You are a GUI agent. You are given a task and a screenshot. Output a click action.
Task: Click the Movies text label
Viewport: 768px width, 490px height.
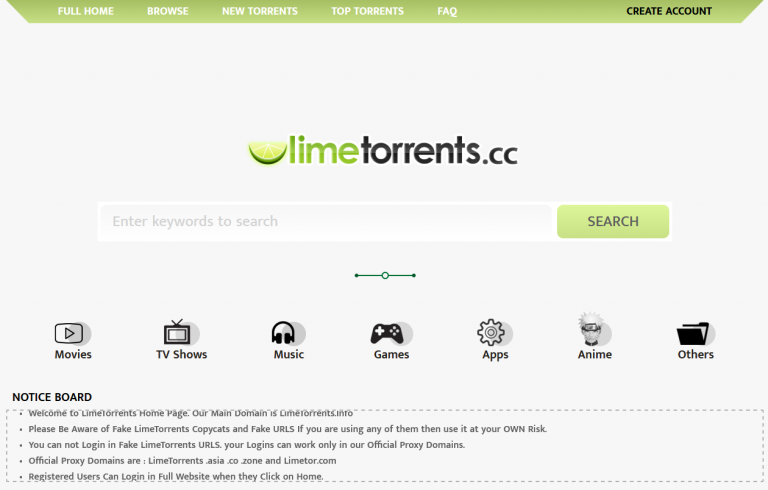coord(73,354)
